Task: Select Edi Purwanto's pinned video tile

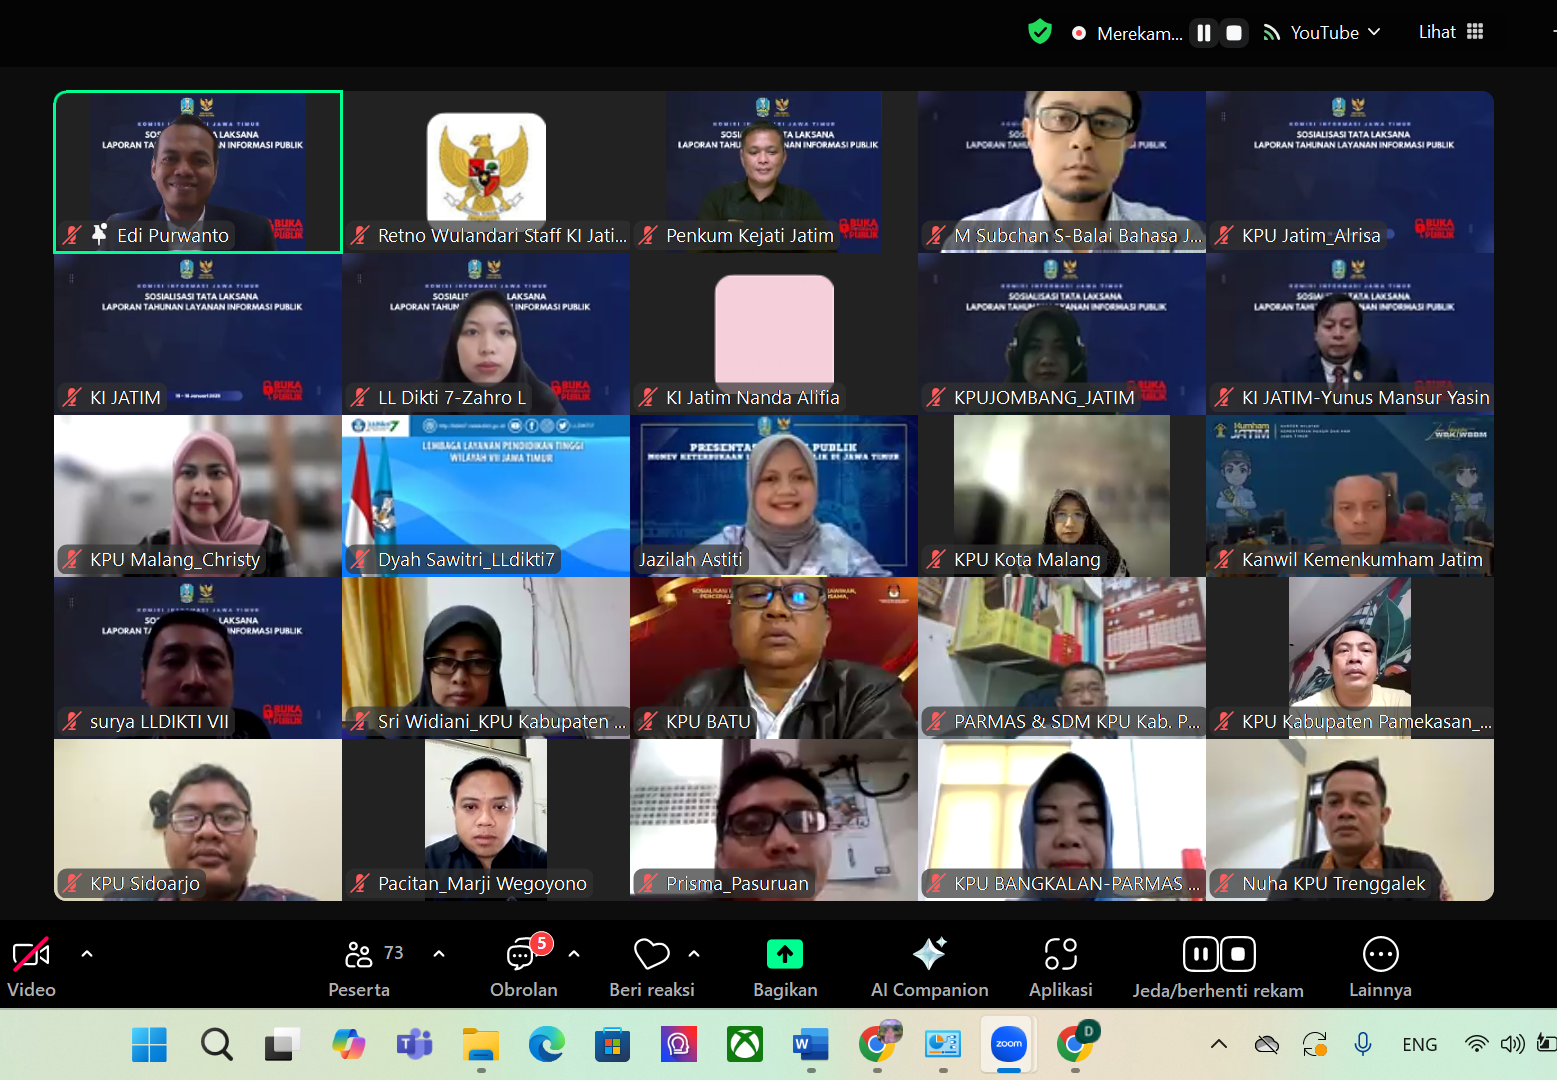Action: click(198, 171)
